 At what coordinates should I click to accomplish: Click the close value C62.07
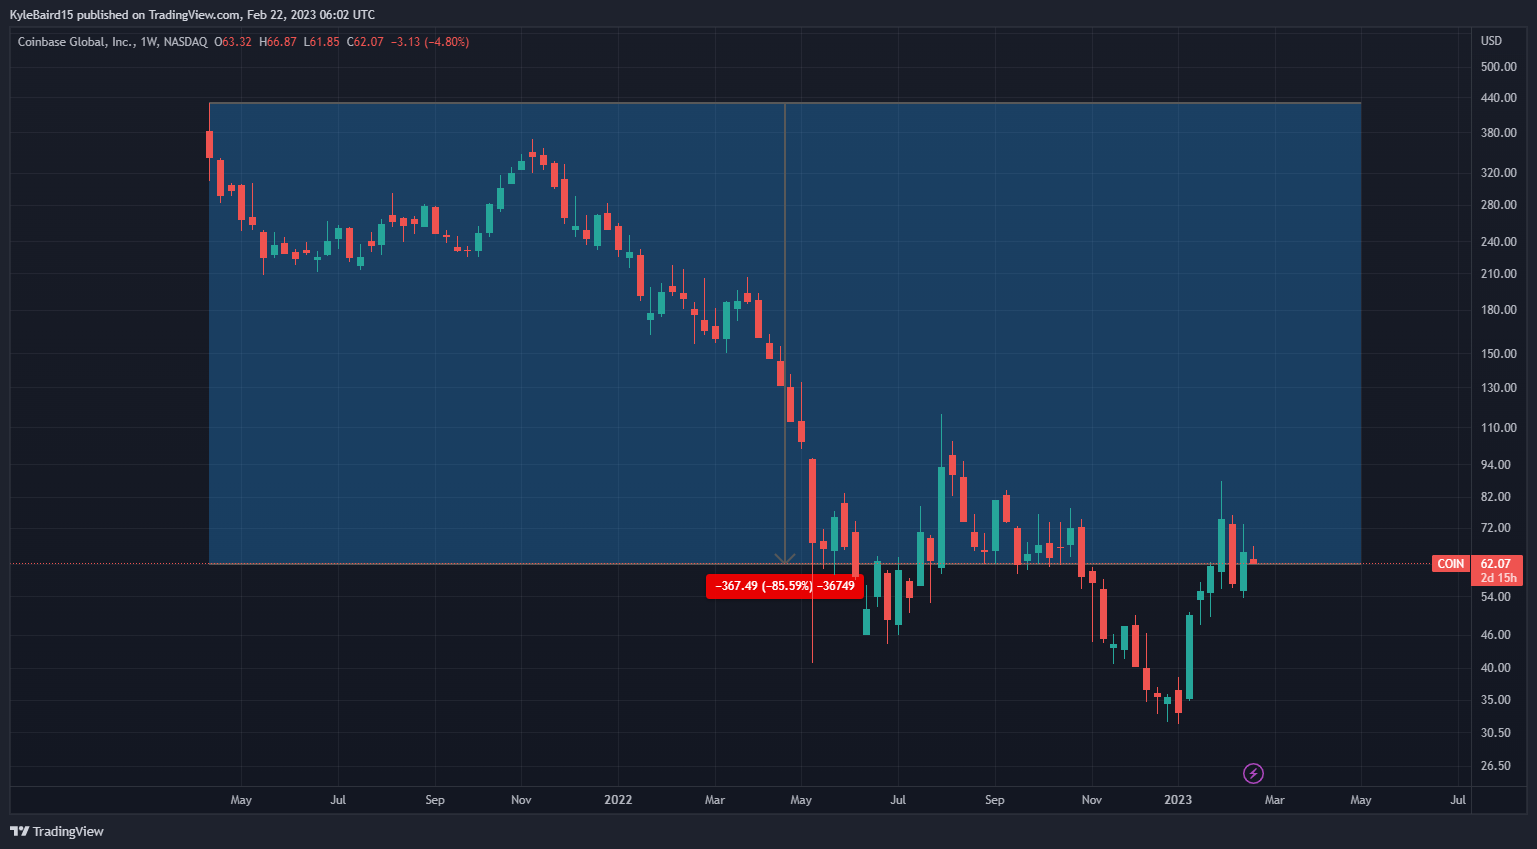(x=365, y=42)
